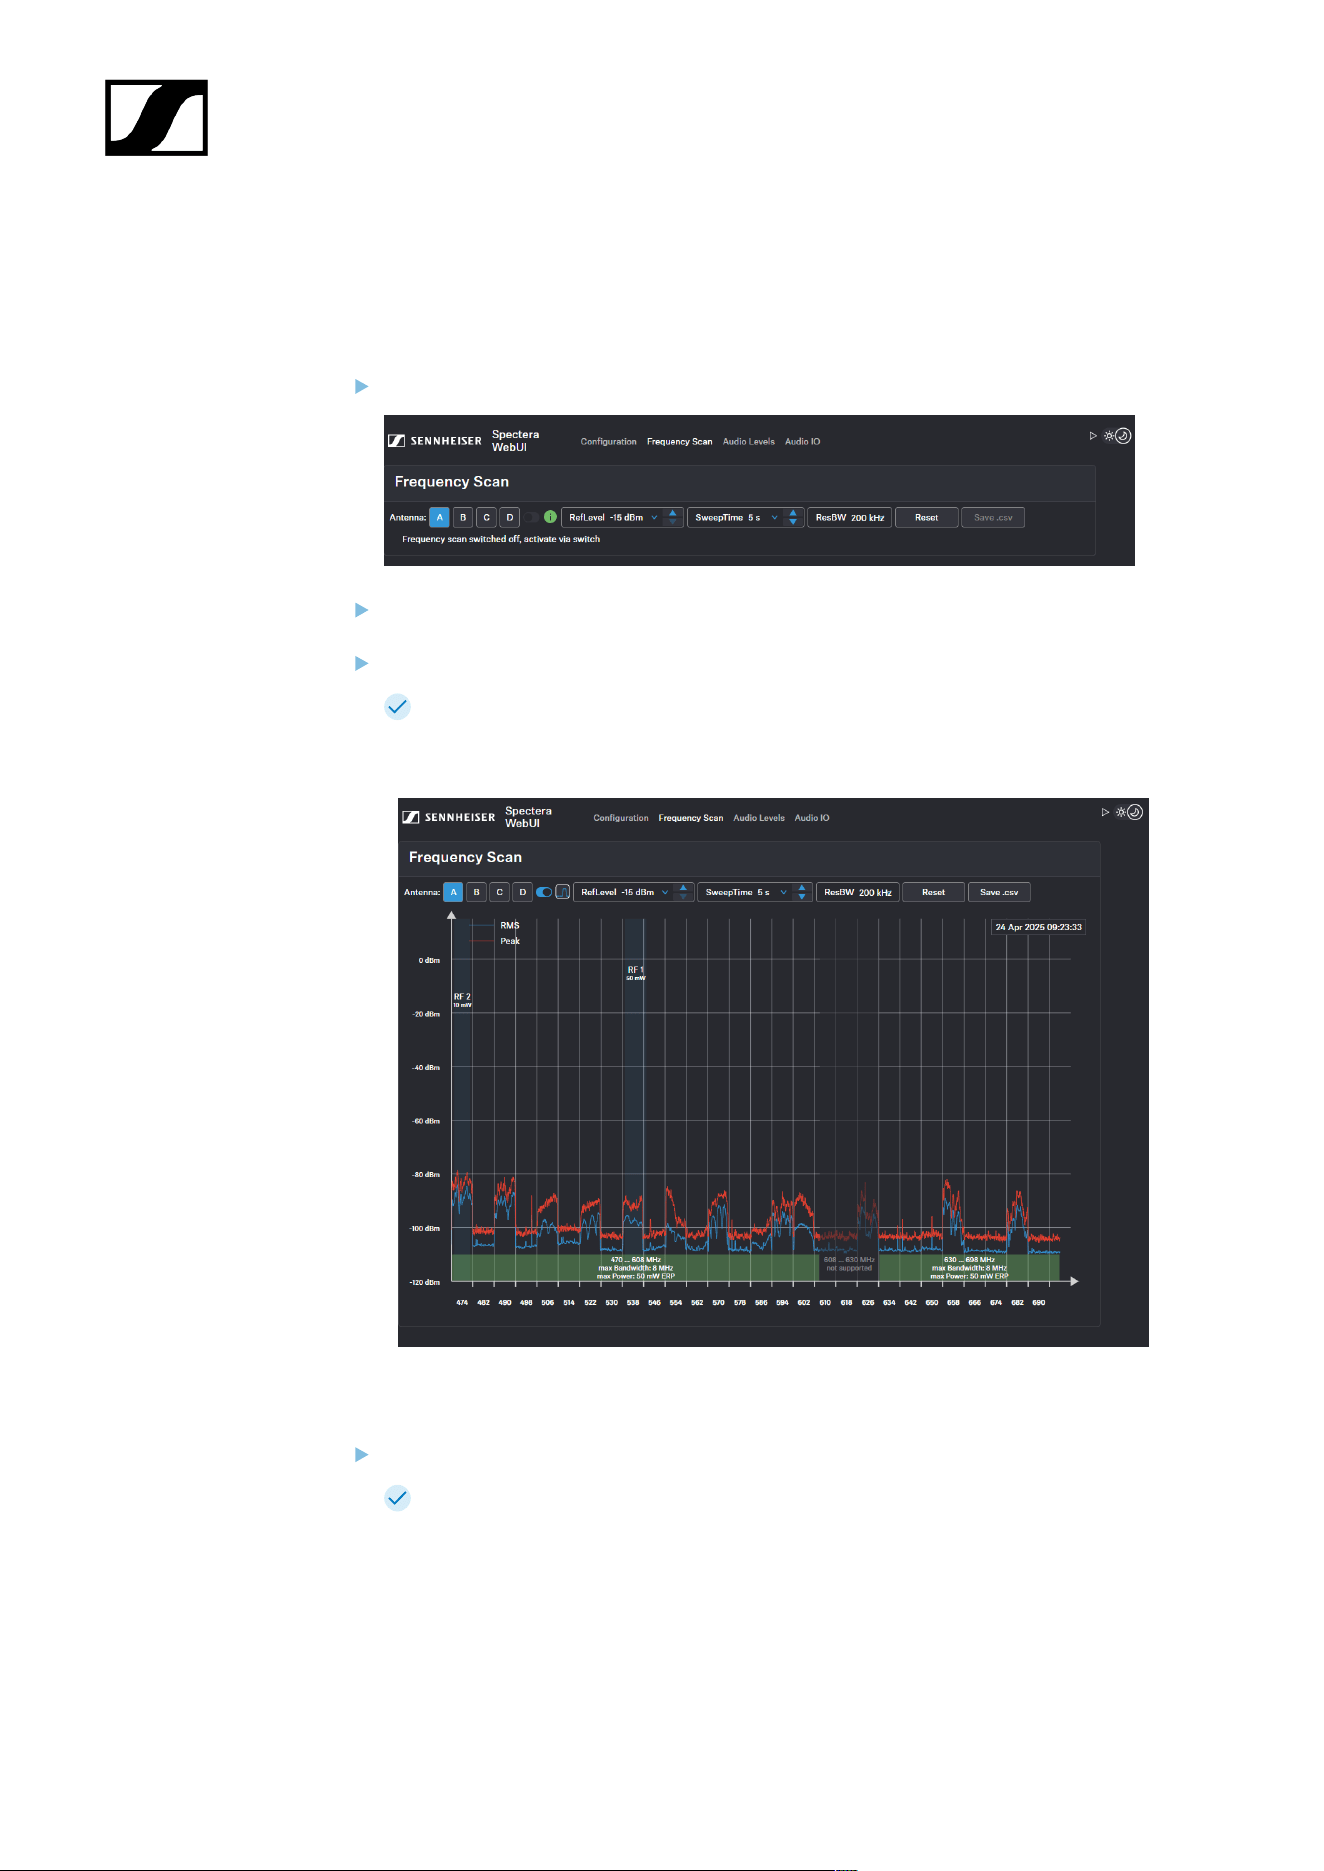Open the Configuration tab in the switched-off scan WebUI
Viewport: 1324px width, 1871px height.
click(608, 441)
